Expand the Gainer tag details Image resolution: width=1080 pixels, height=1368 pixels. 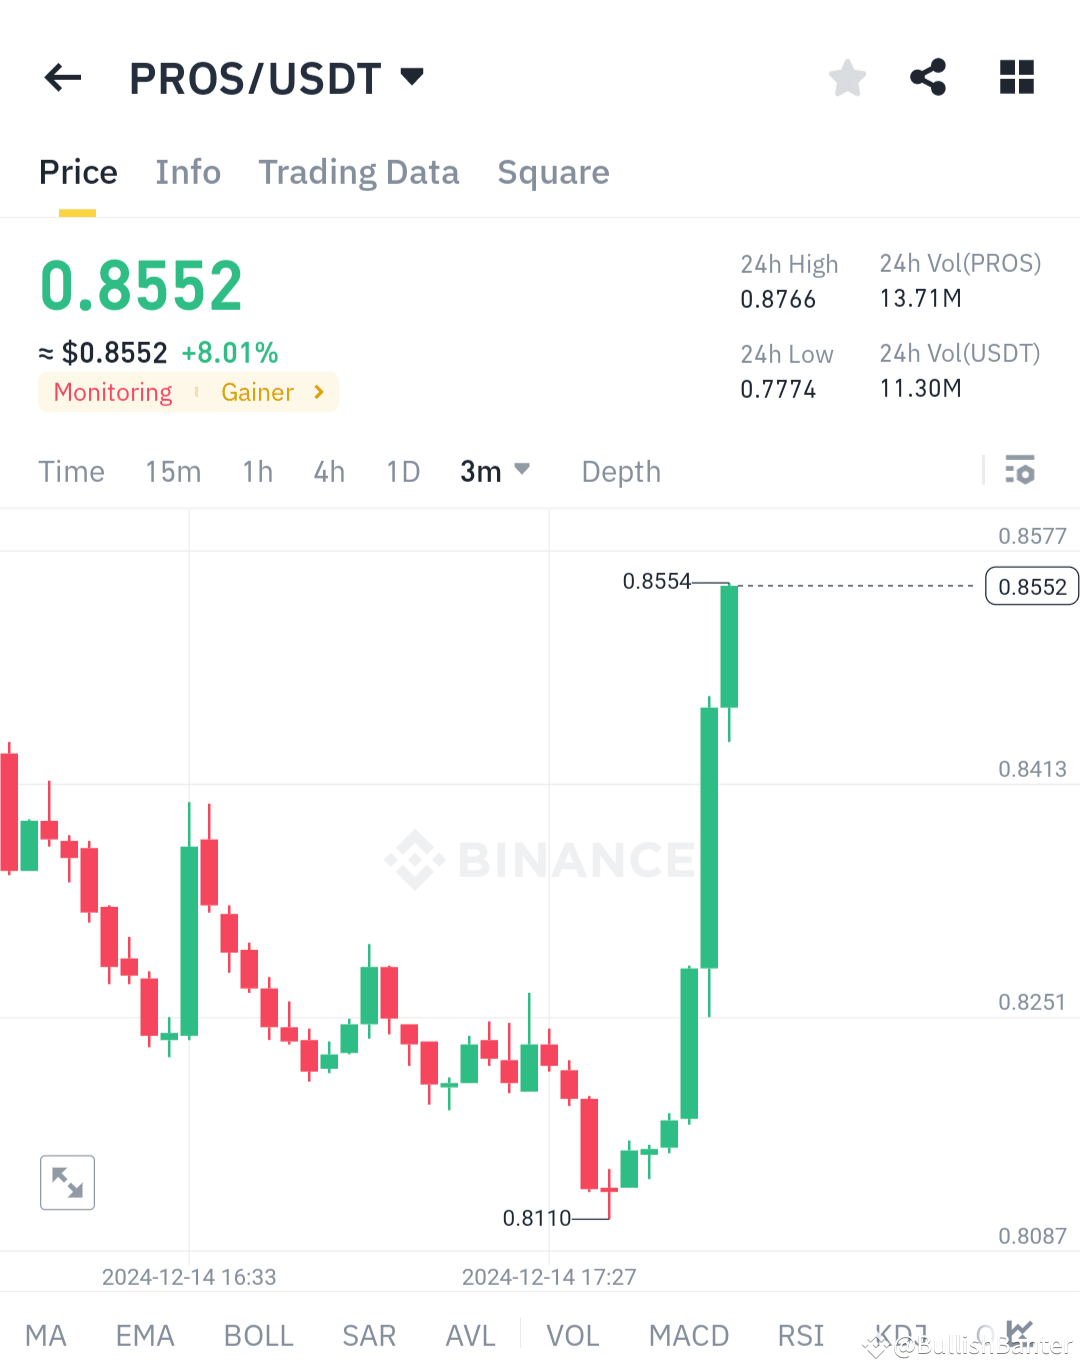[272, 392]
